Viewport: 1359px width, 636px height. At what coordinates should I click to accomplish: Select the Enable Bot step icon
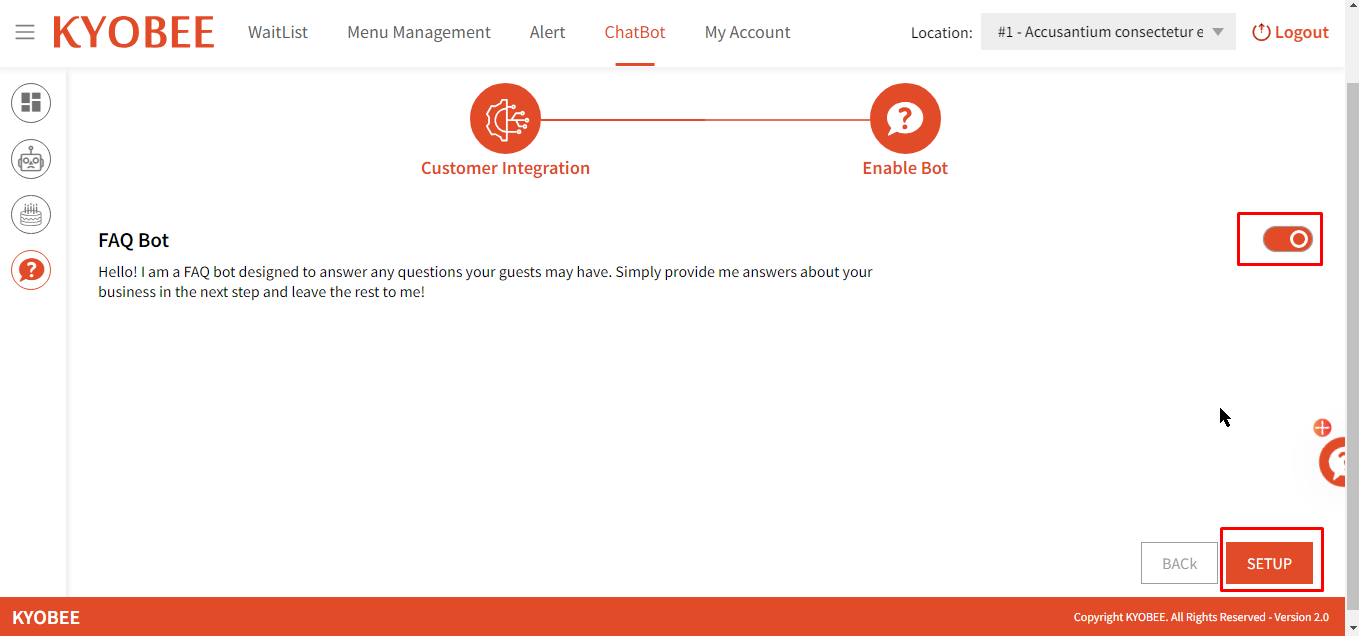pos(905,119)
